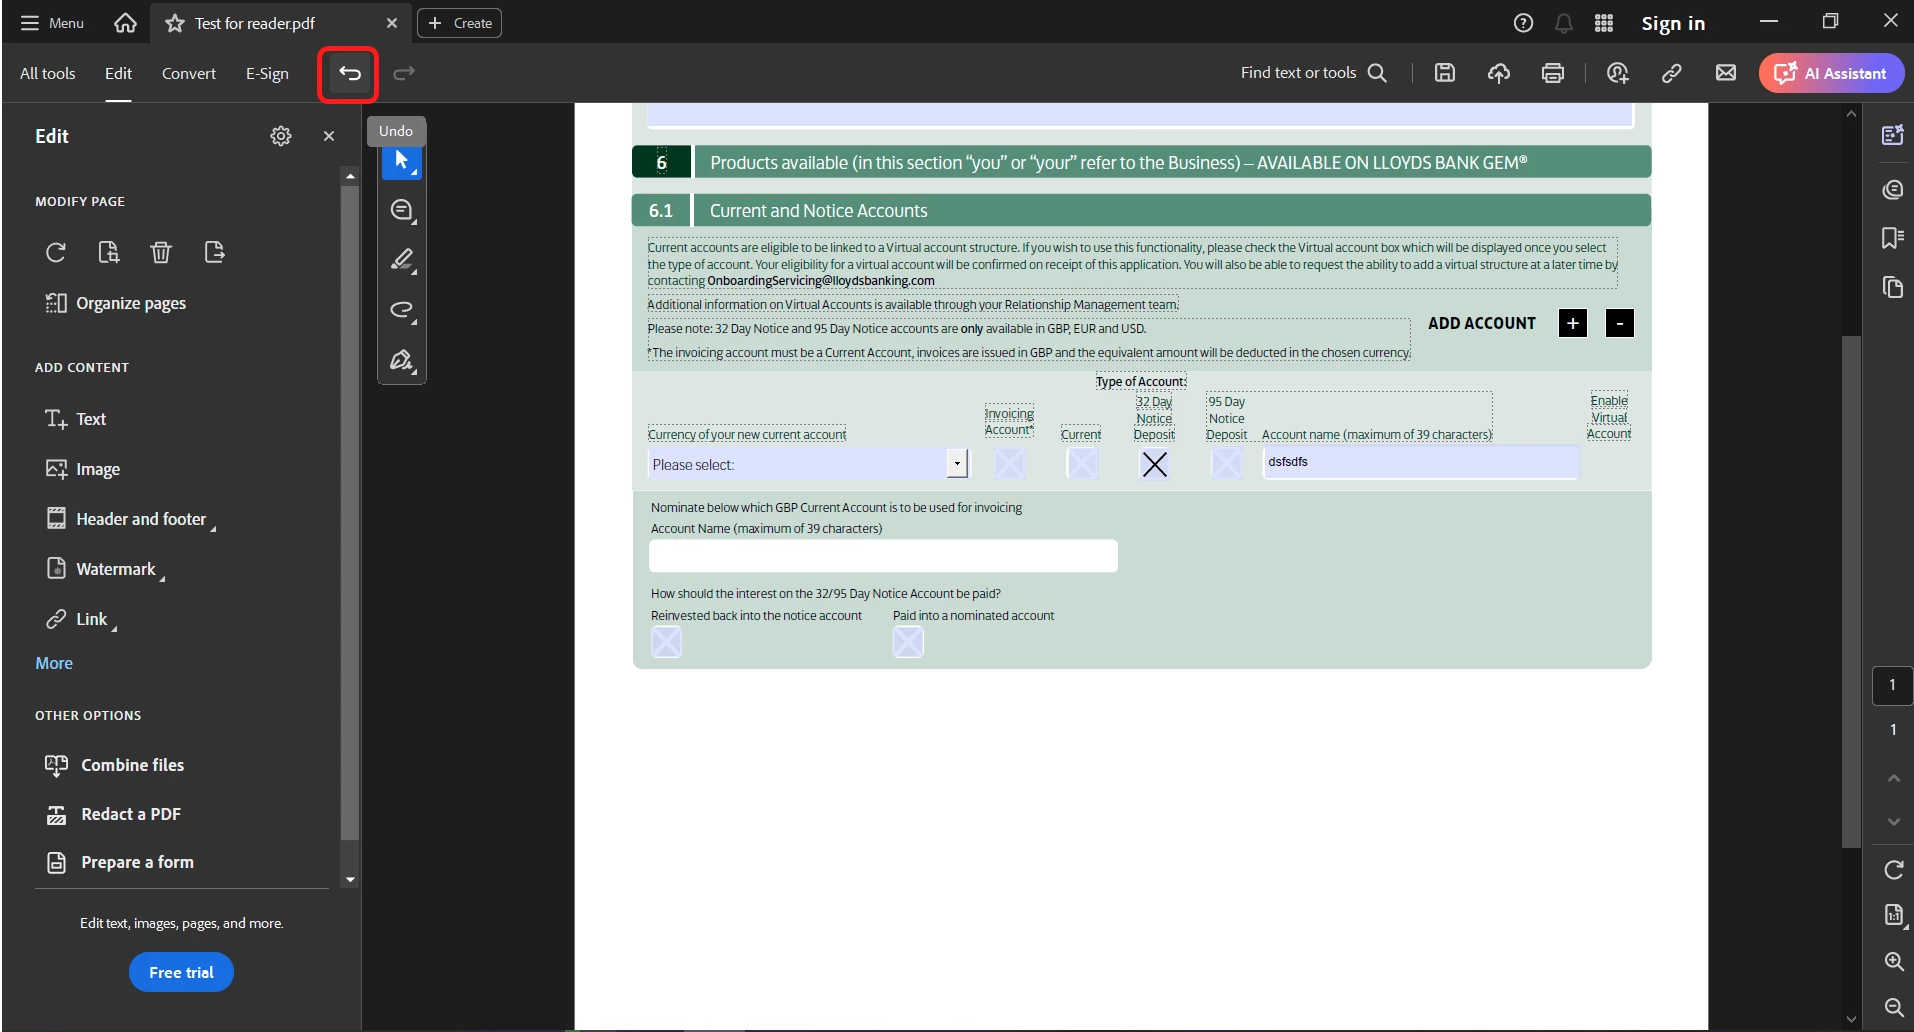Click the add account plus button
1914x1032 pixels.
pos(1573,323)
